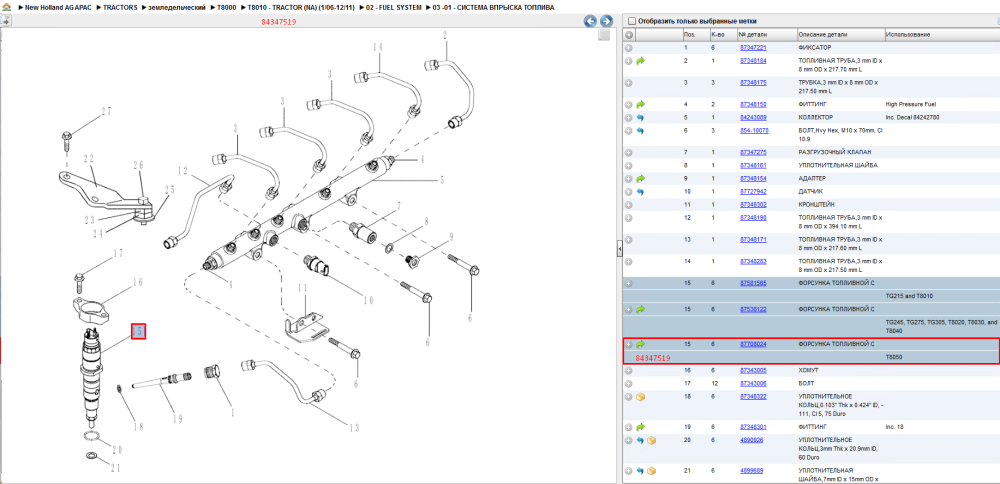1000x484 pixels.
Task: Open T8010 - TRACTOR (NA) breadcrumb
Action: (x=300, y=7)
